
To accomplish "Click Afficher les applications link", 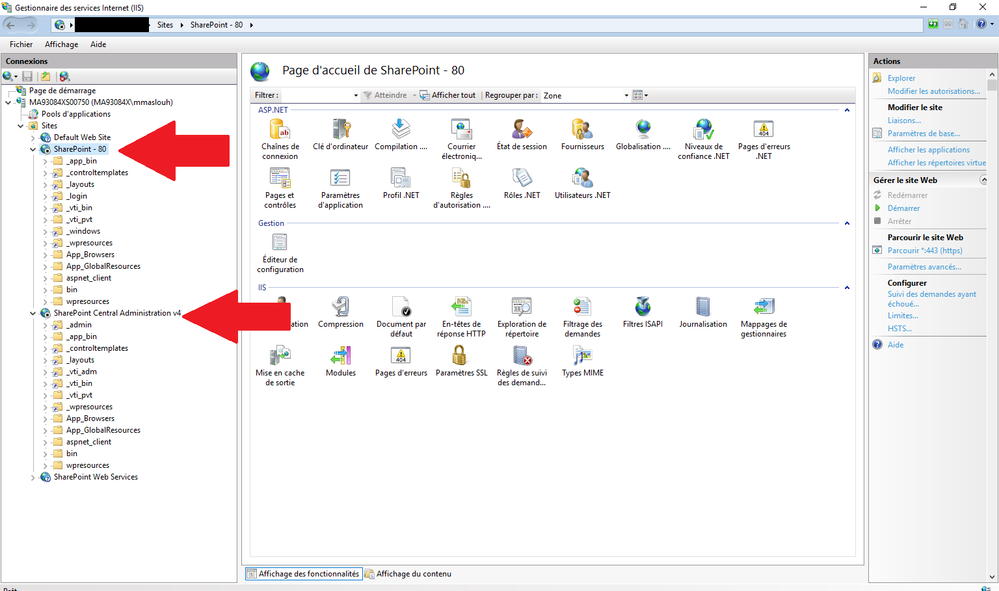I will coord(928,150).
